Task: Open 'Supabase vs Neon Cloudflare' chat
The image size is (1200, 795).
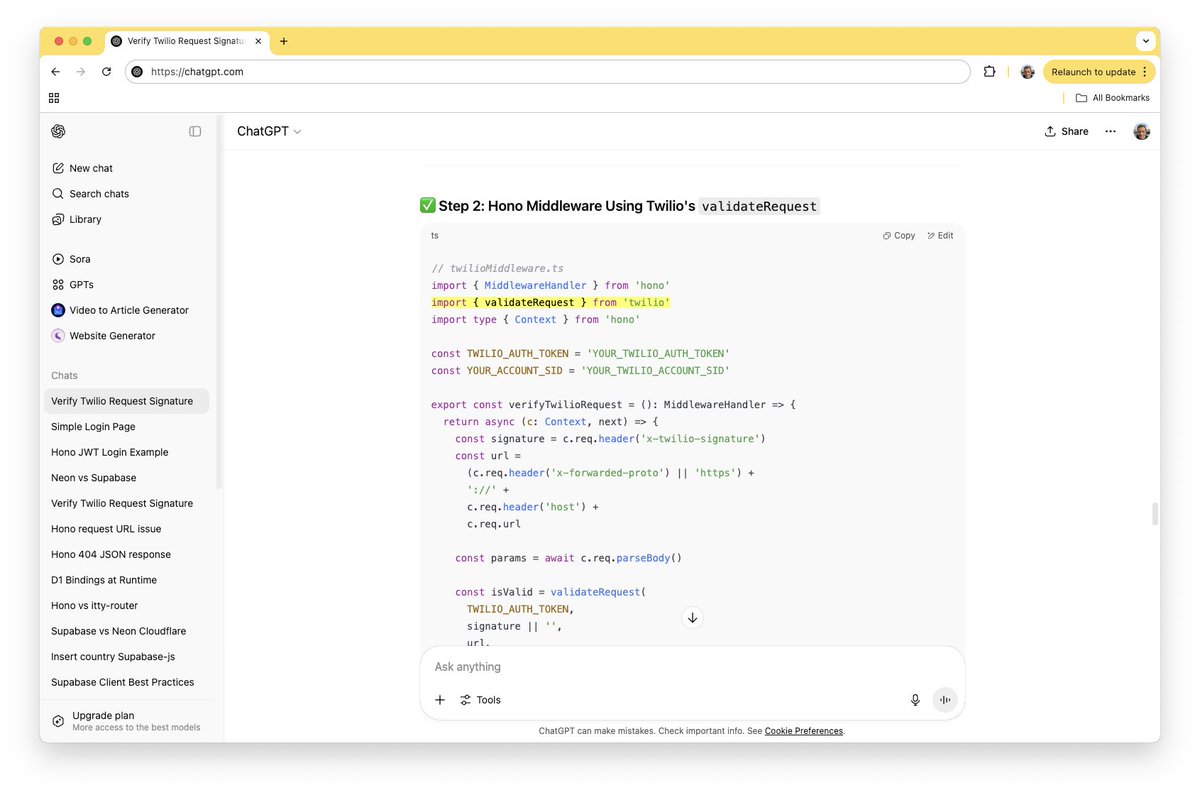Action: (x=127, y=631)
